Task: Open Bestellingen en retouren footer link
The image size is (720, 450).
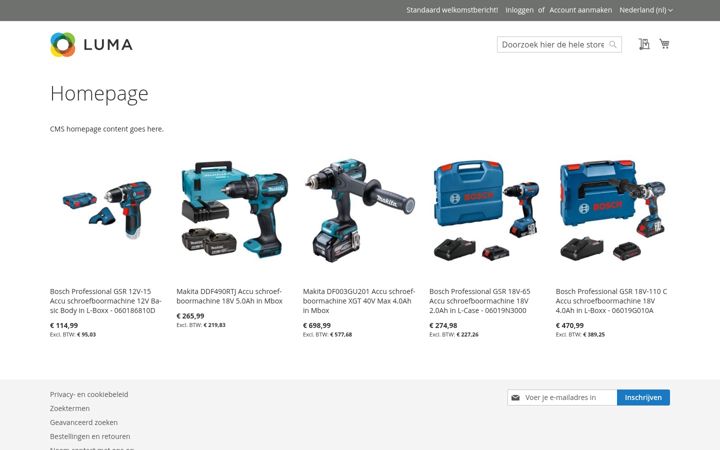Action: pyautogui.click(x=90, y=436)
